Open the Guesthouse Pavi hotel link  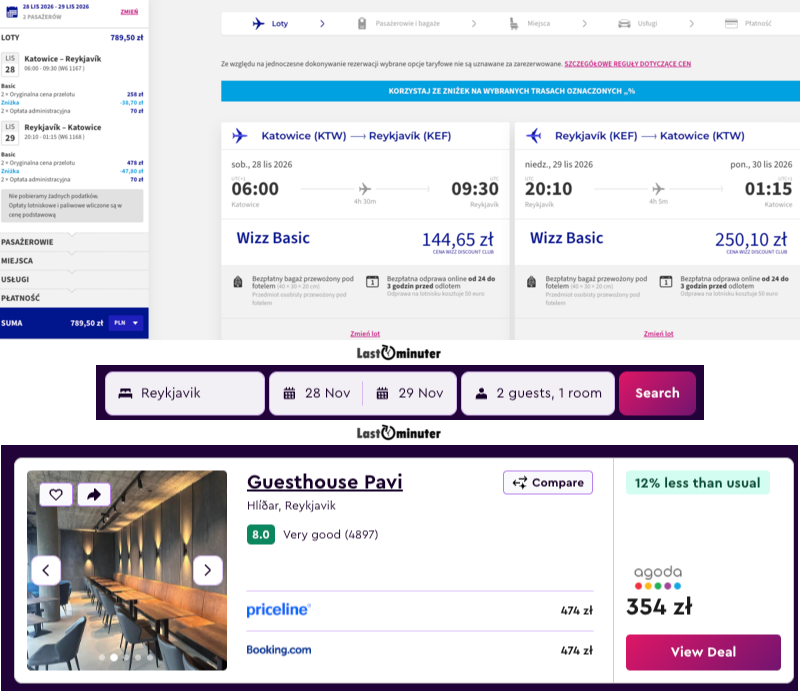(324, 482)
